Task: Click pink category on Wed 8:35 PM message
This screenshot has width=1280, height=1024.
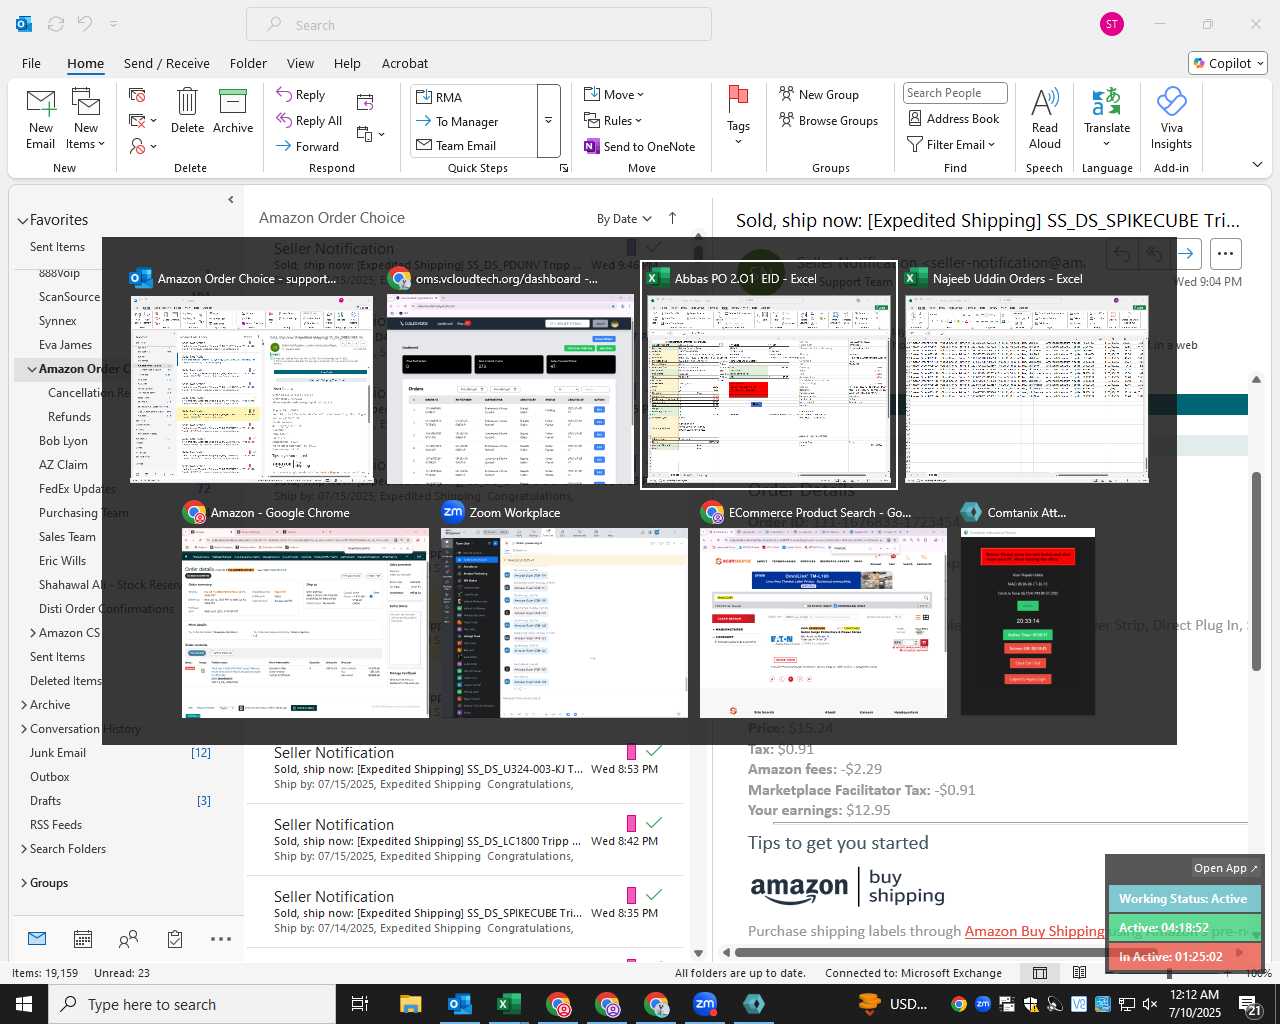Action: coord(631,895)
